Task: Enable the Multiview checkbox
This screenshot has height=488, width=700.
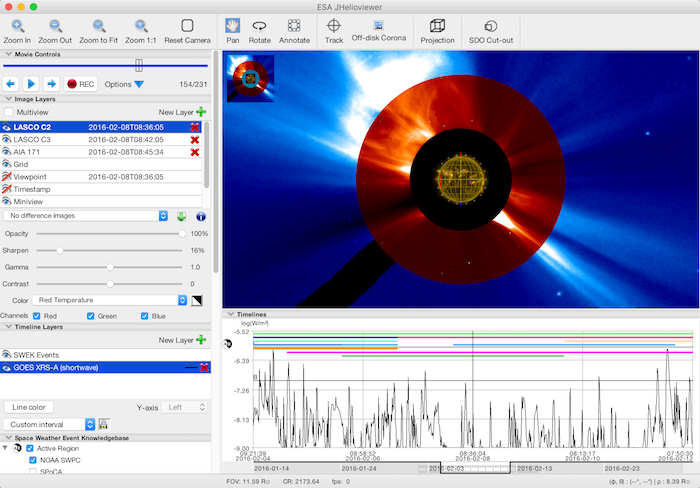Action: (x=8, y=112)
